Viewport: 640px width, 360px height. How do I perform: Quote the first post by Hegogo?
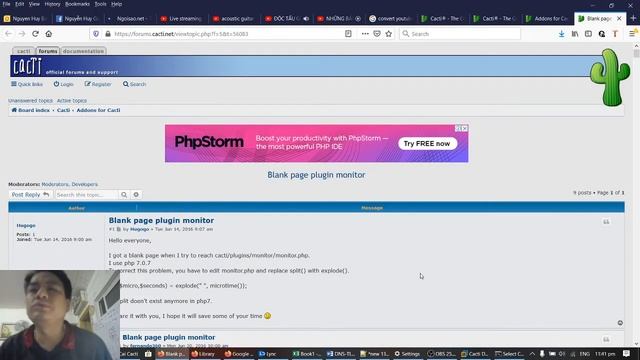(x=606, y=222)
